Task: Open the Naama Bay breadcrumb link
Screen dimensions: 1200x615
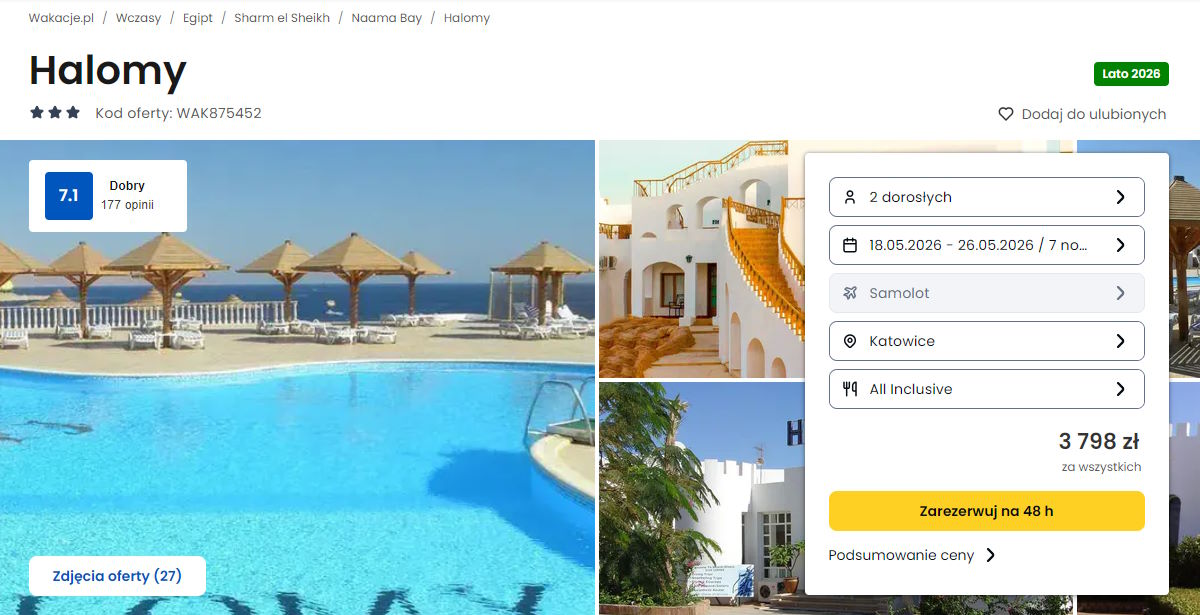Action: point(387,18)
